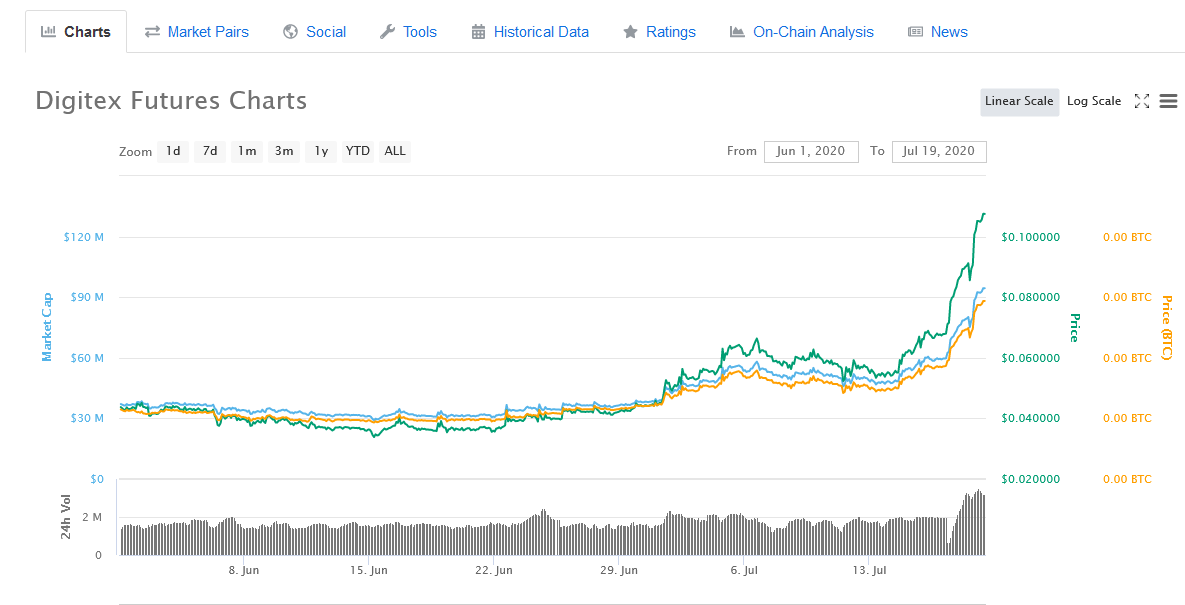
Task: Click the $0.040000 price label
Action: click(x=1031, y=418)
